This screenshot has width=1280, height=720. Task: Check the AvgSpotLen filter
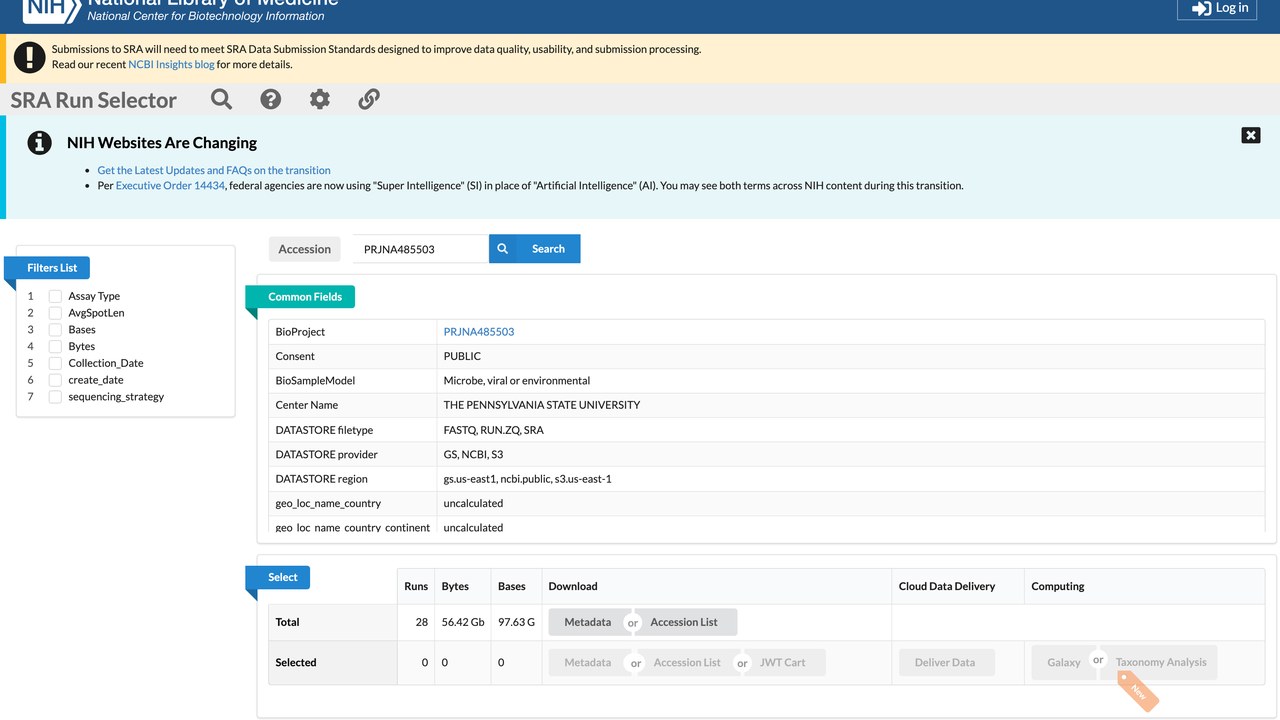point(55,313)
